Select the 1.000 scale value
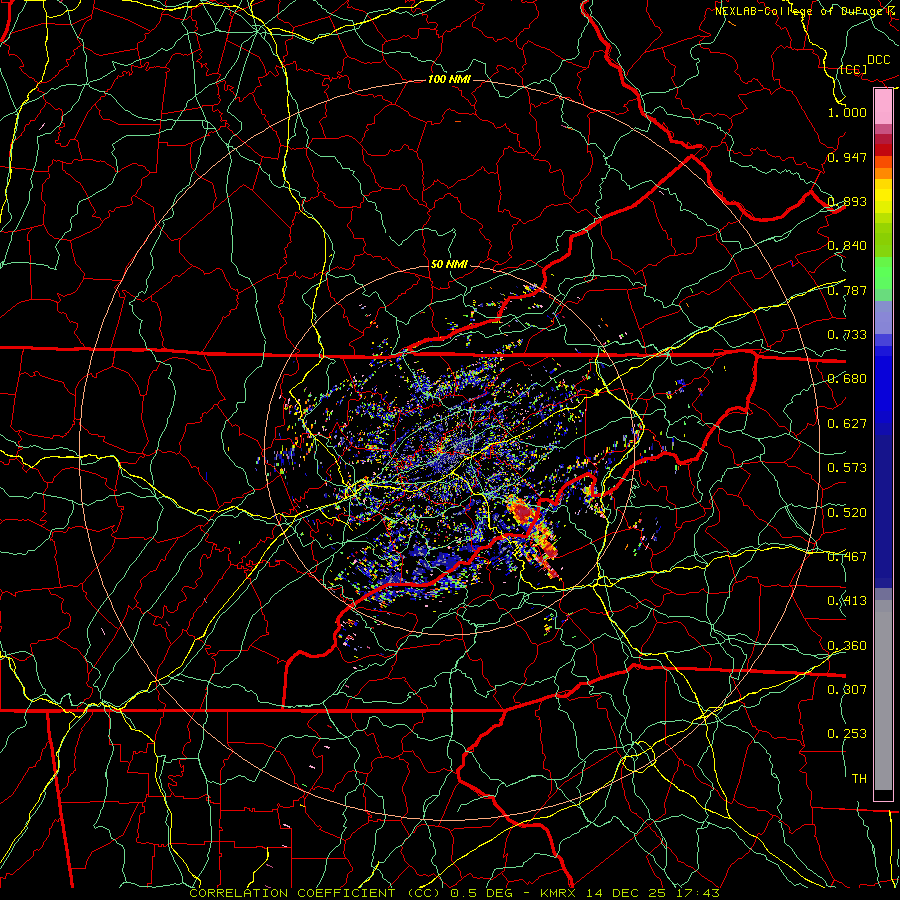 pyautogui.click(x=847, y=112)
